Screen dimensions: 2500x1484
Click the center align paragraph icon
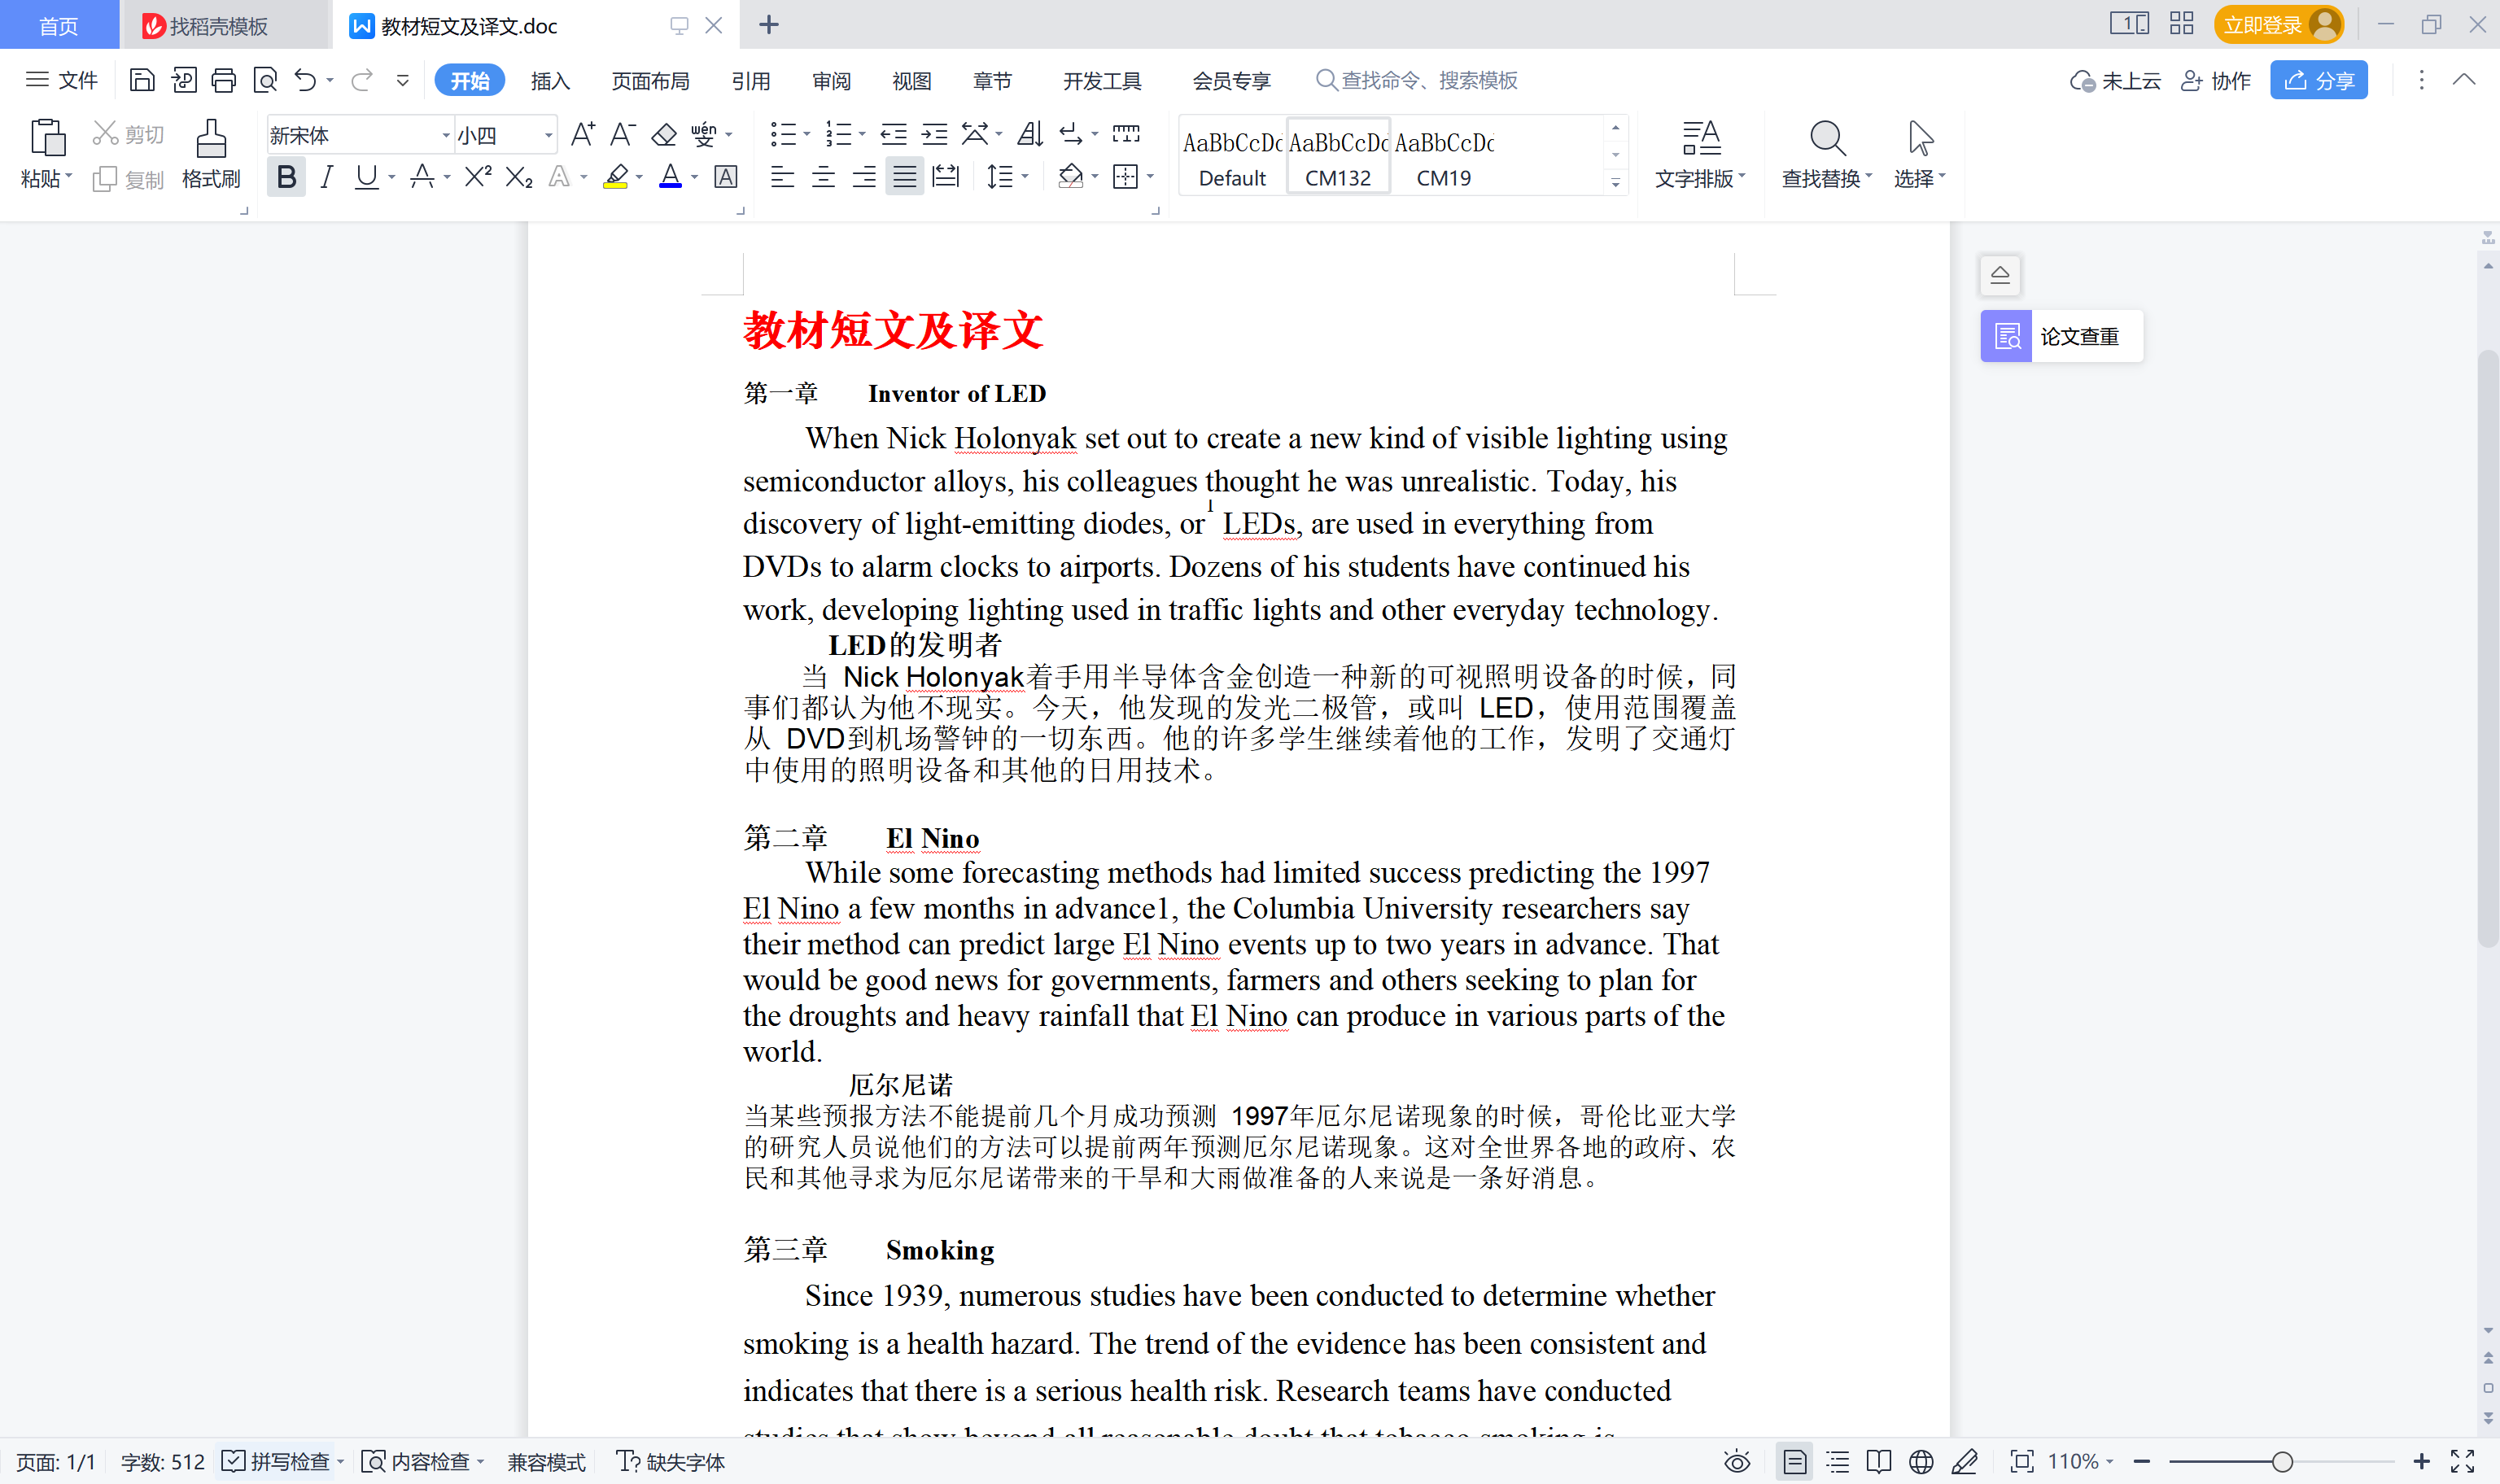[823, 178]
